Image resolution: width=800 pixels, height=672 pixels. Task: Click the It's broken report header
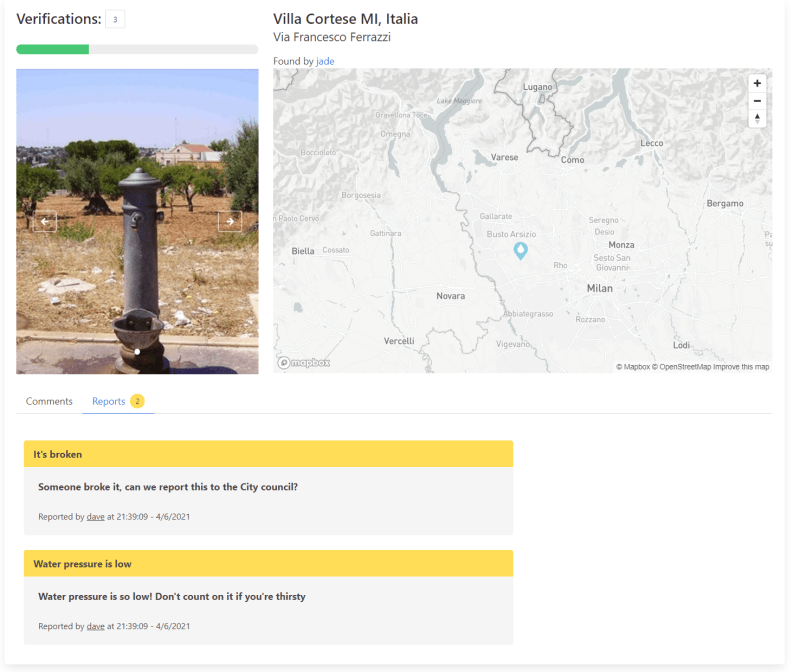(268, 454)
